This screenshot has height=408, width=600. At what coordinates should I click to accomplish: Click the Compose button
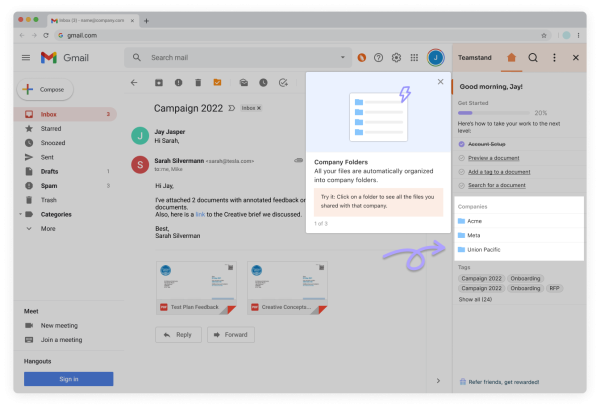45,90
